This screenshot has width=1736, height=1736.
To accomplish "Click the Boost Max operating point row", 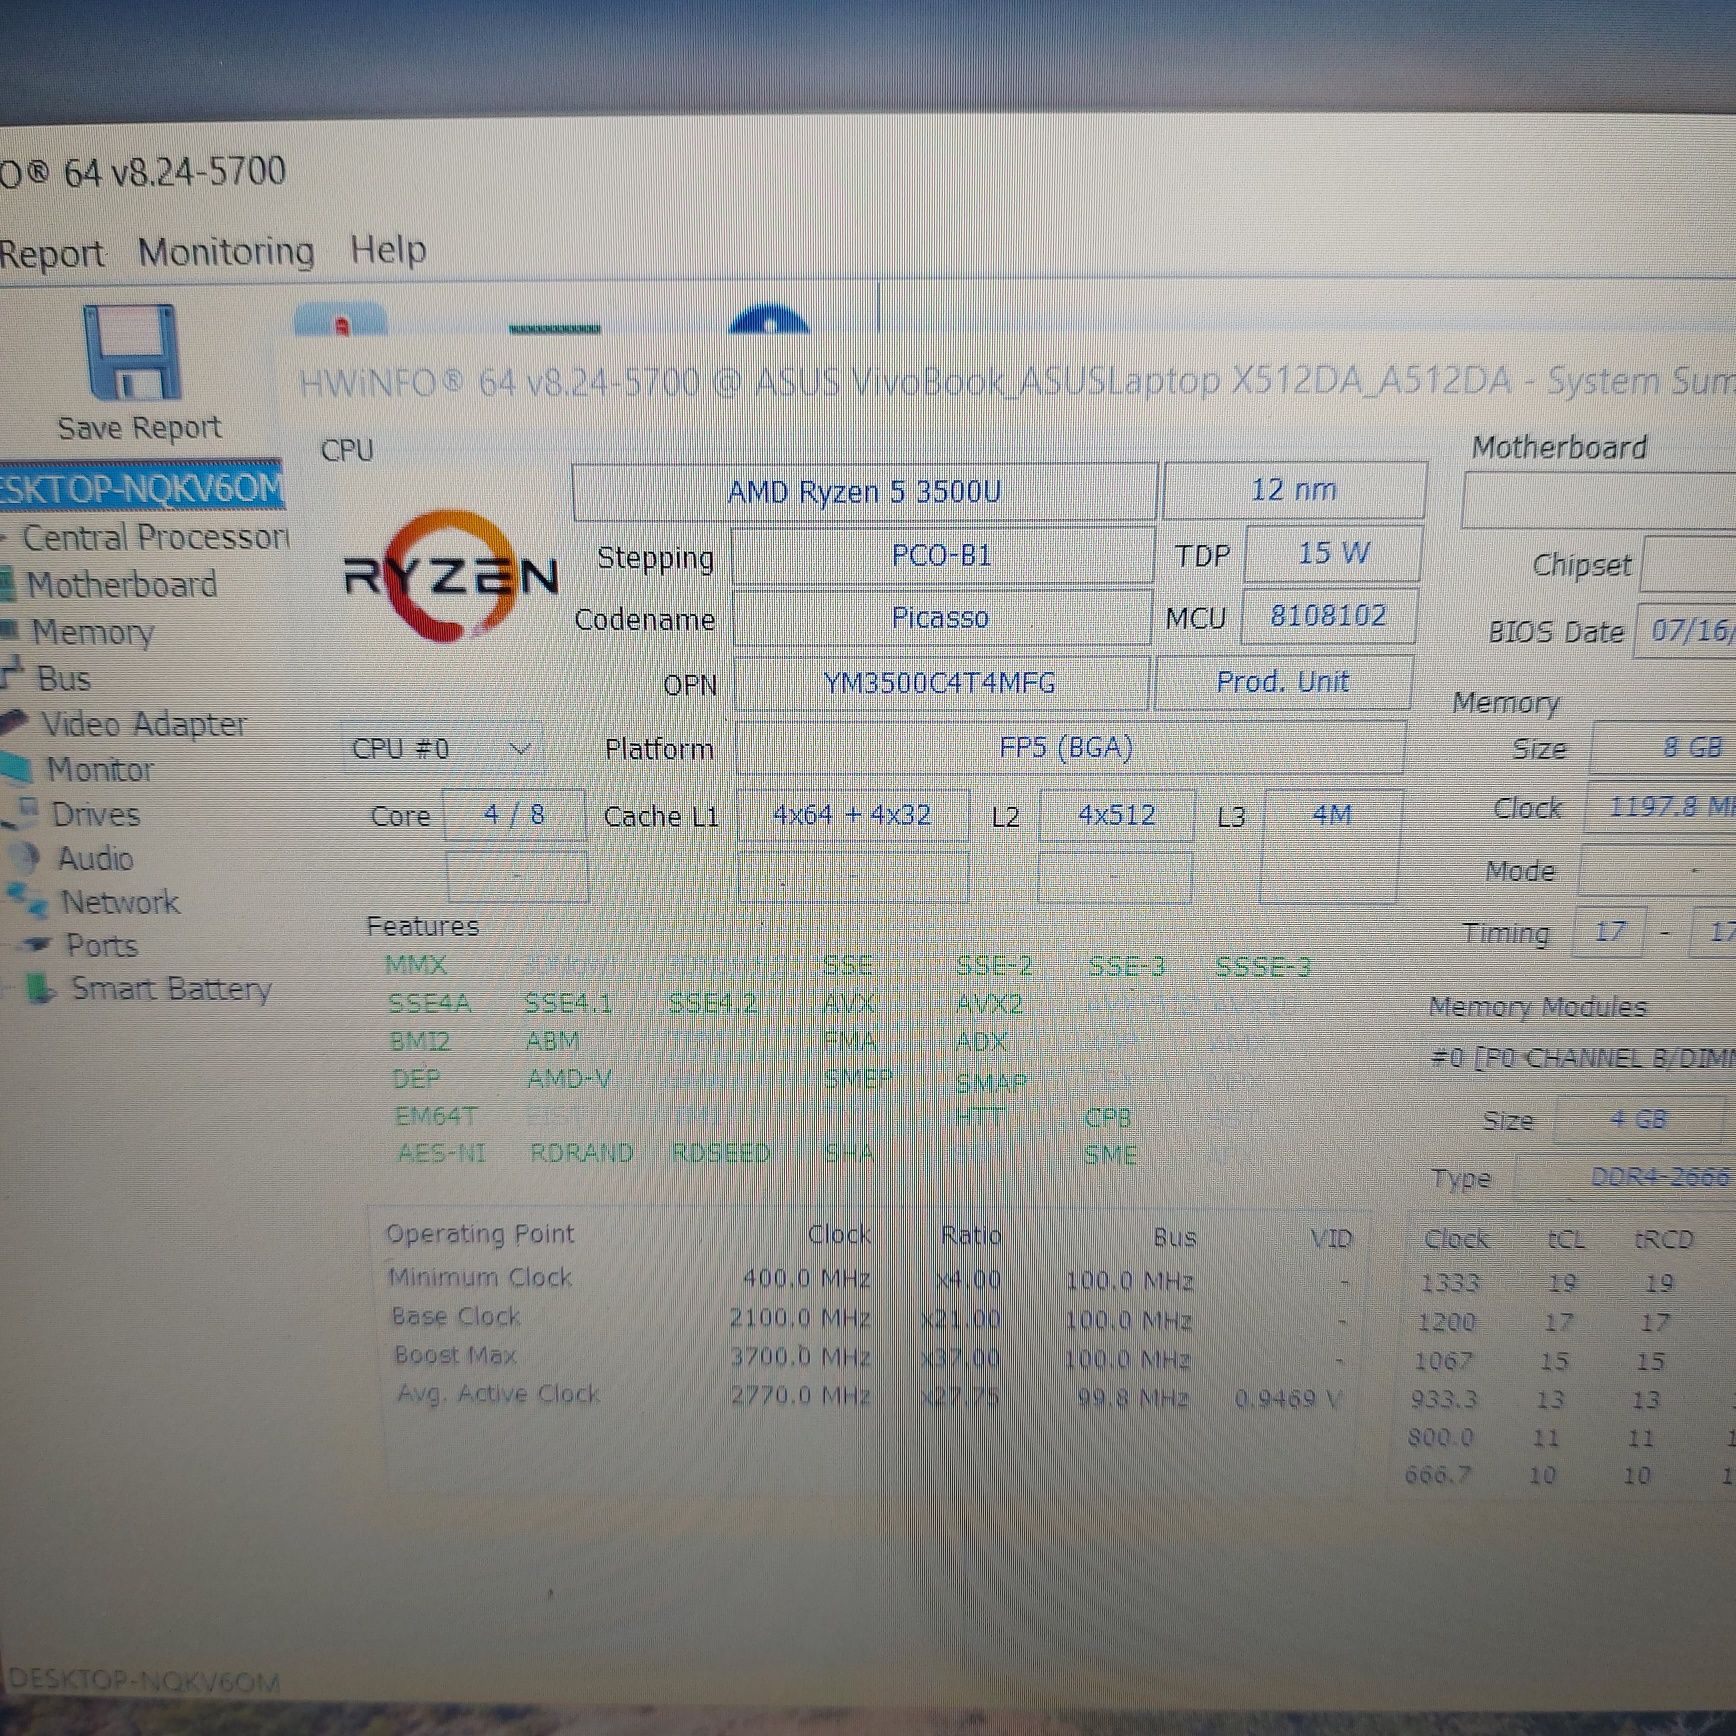I will [x=868, y=1357].
